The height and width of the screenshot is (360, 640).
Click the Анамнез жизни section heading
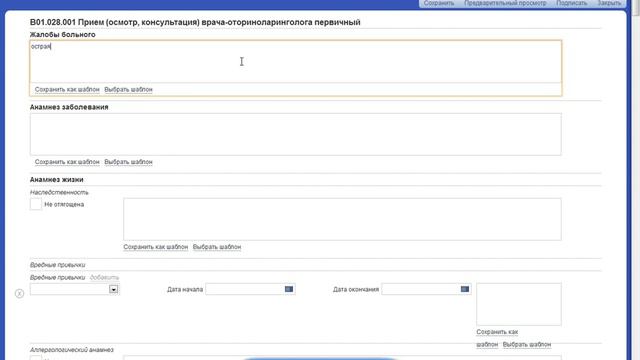tap(56, 180)
